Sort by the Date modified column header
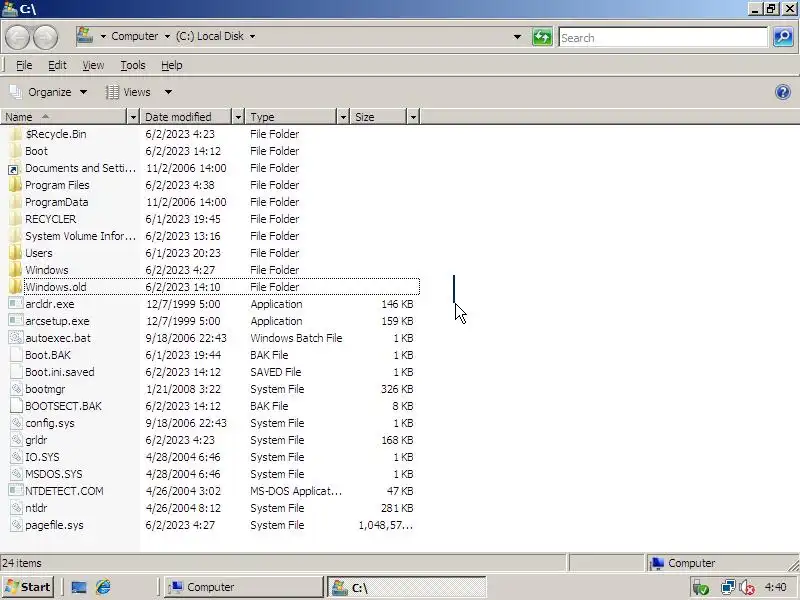The height and width of the screenshot is (600, 800). click(186, 117)
